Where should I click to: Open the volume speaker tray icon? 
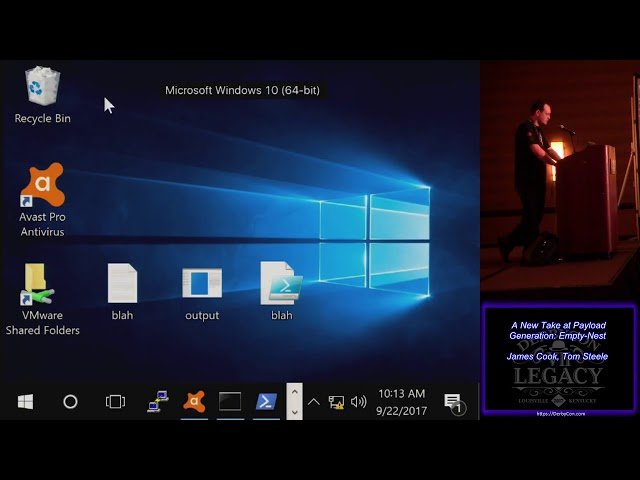point(358,402)
